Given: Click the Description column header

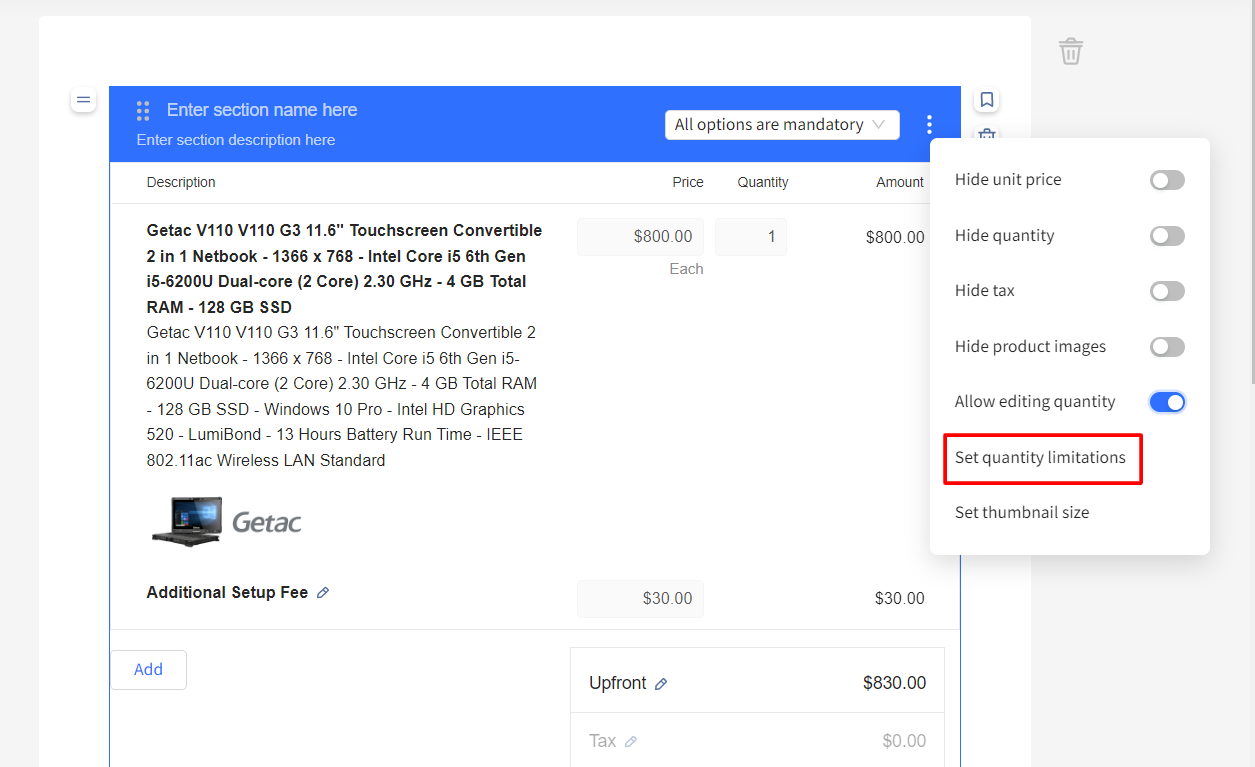Looking at the screenshot, I should coord(181,182).
